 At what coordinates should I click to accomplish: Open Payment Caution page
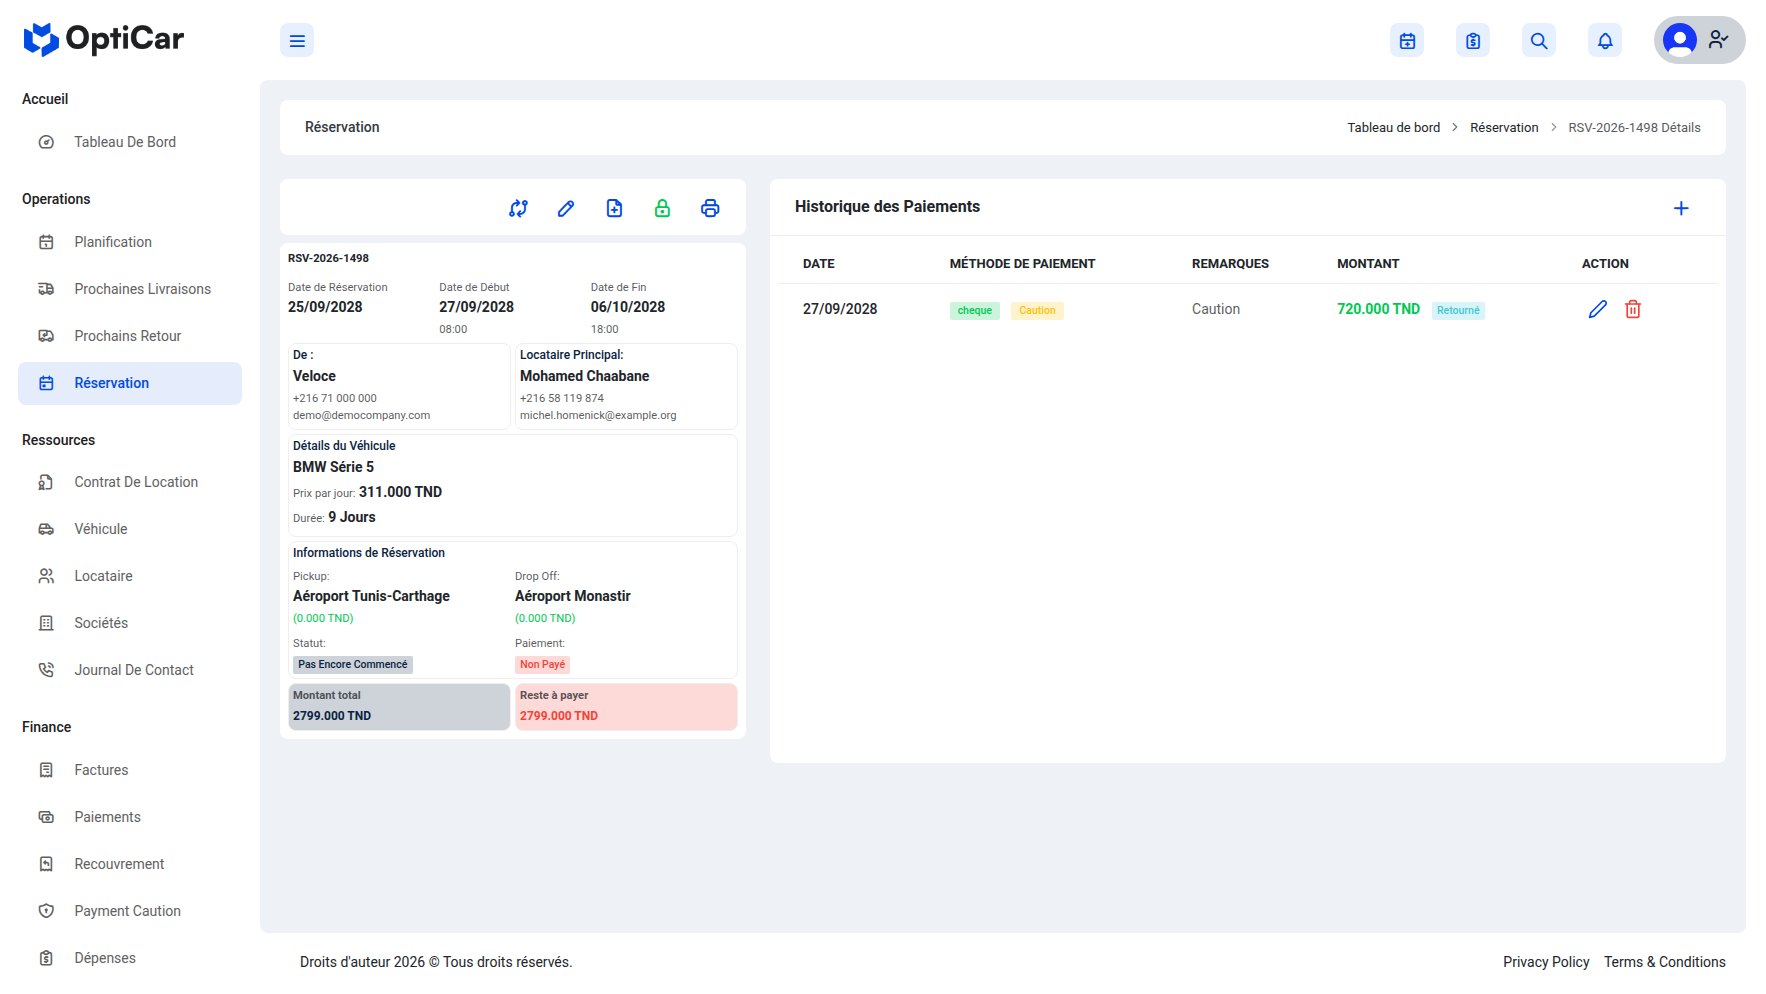pos(130,911)
